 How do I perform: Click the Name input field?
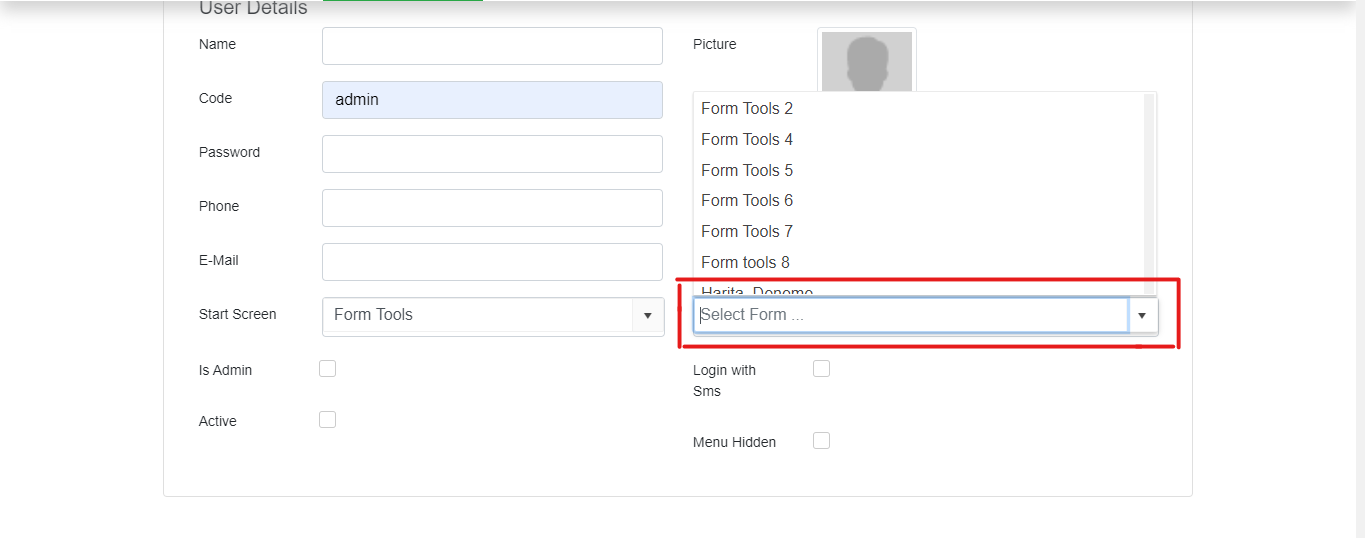tap(492, 46)
